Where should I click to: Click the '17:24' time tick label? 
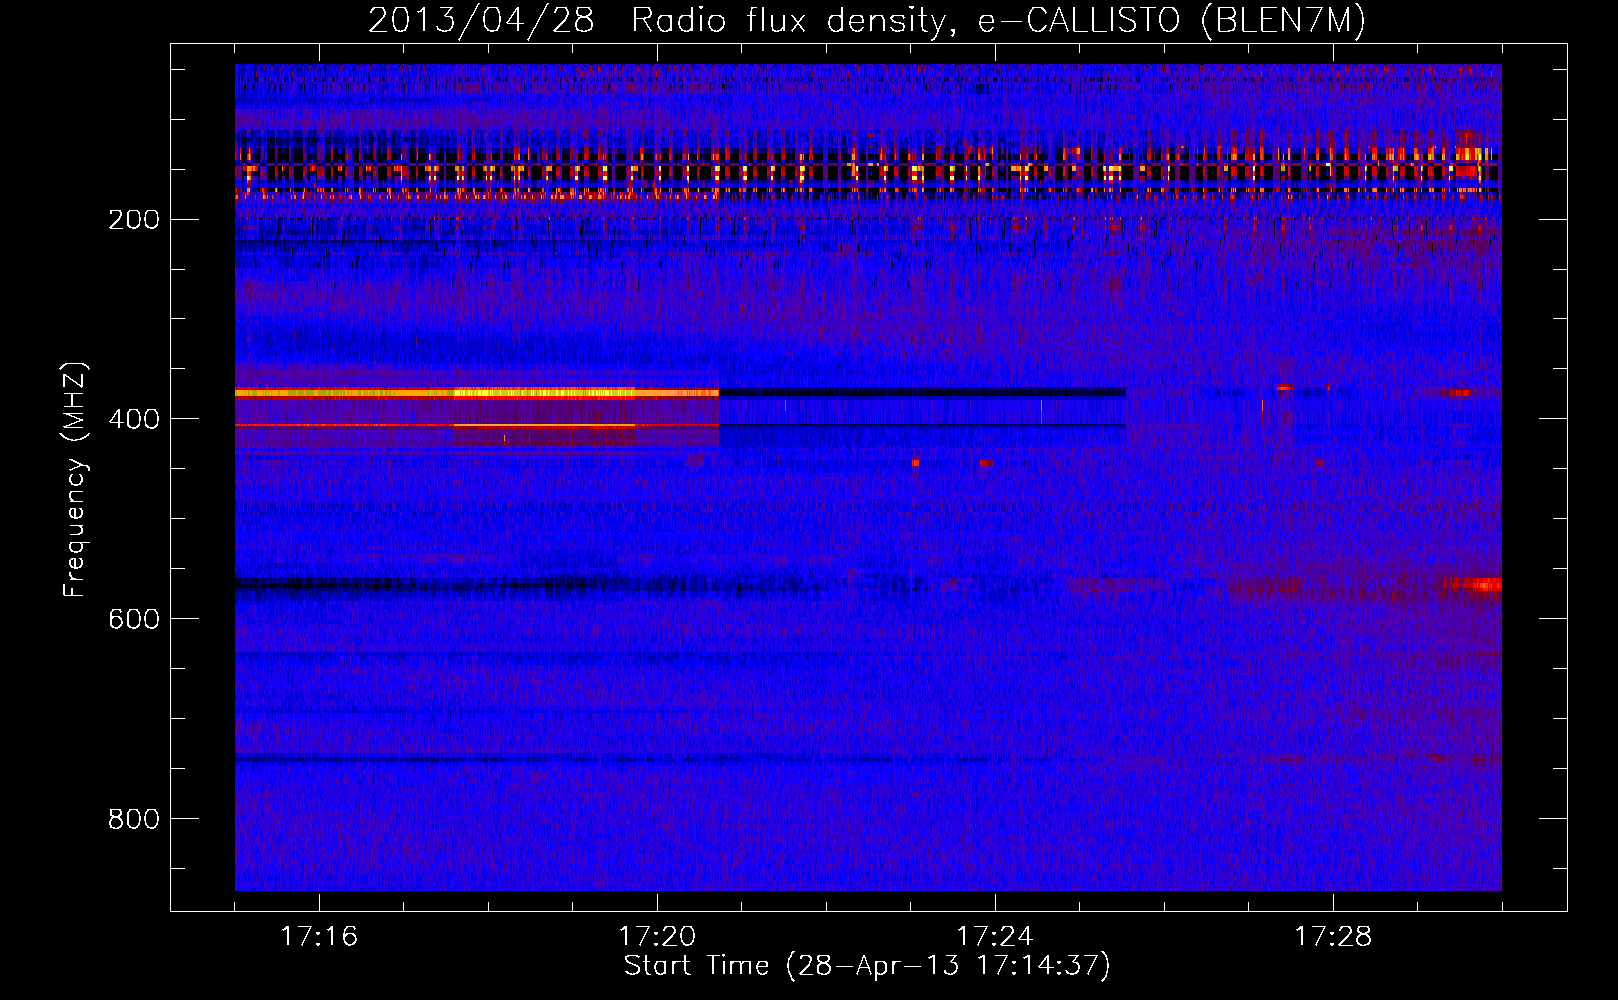point(995,937)
